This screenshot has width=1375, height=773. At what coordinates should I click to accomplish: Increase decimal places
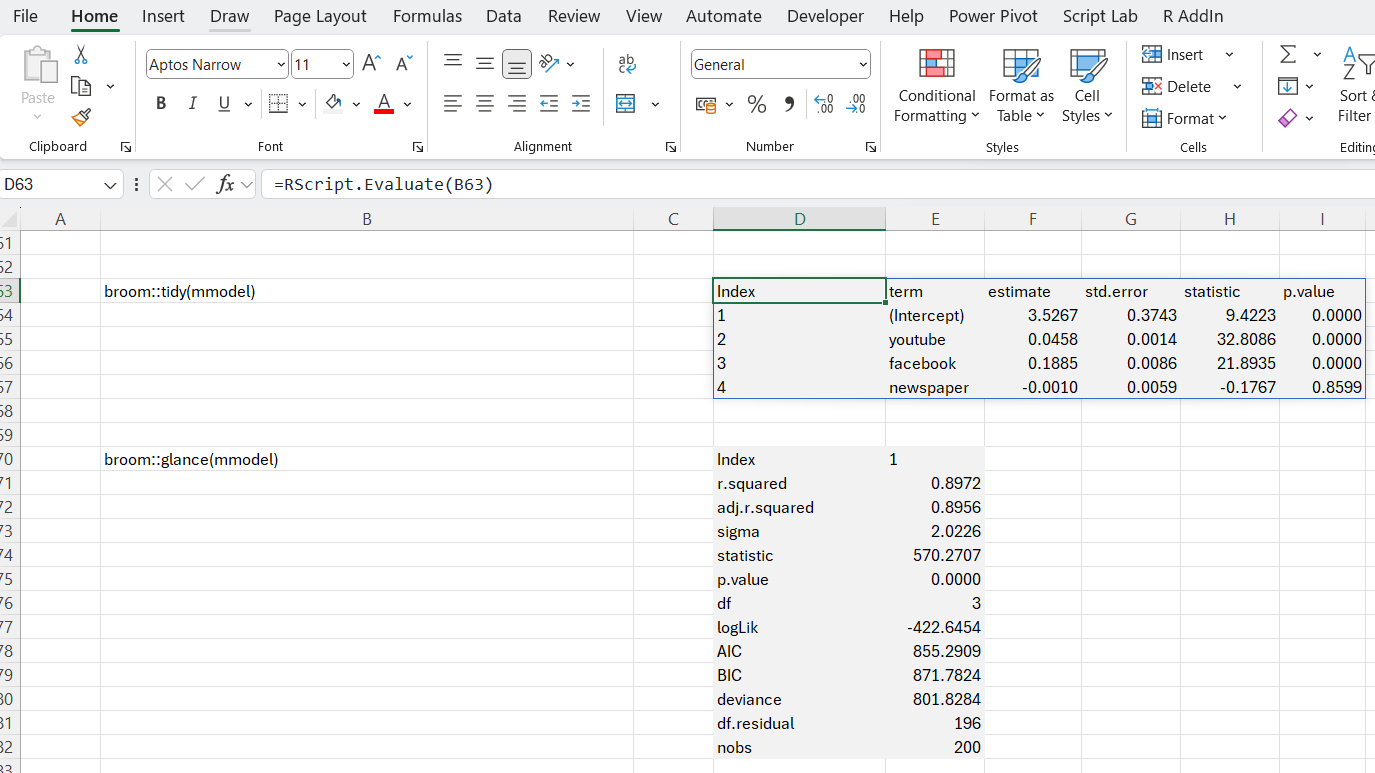(x=824, y=104)
